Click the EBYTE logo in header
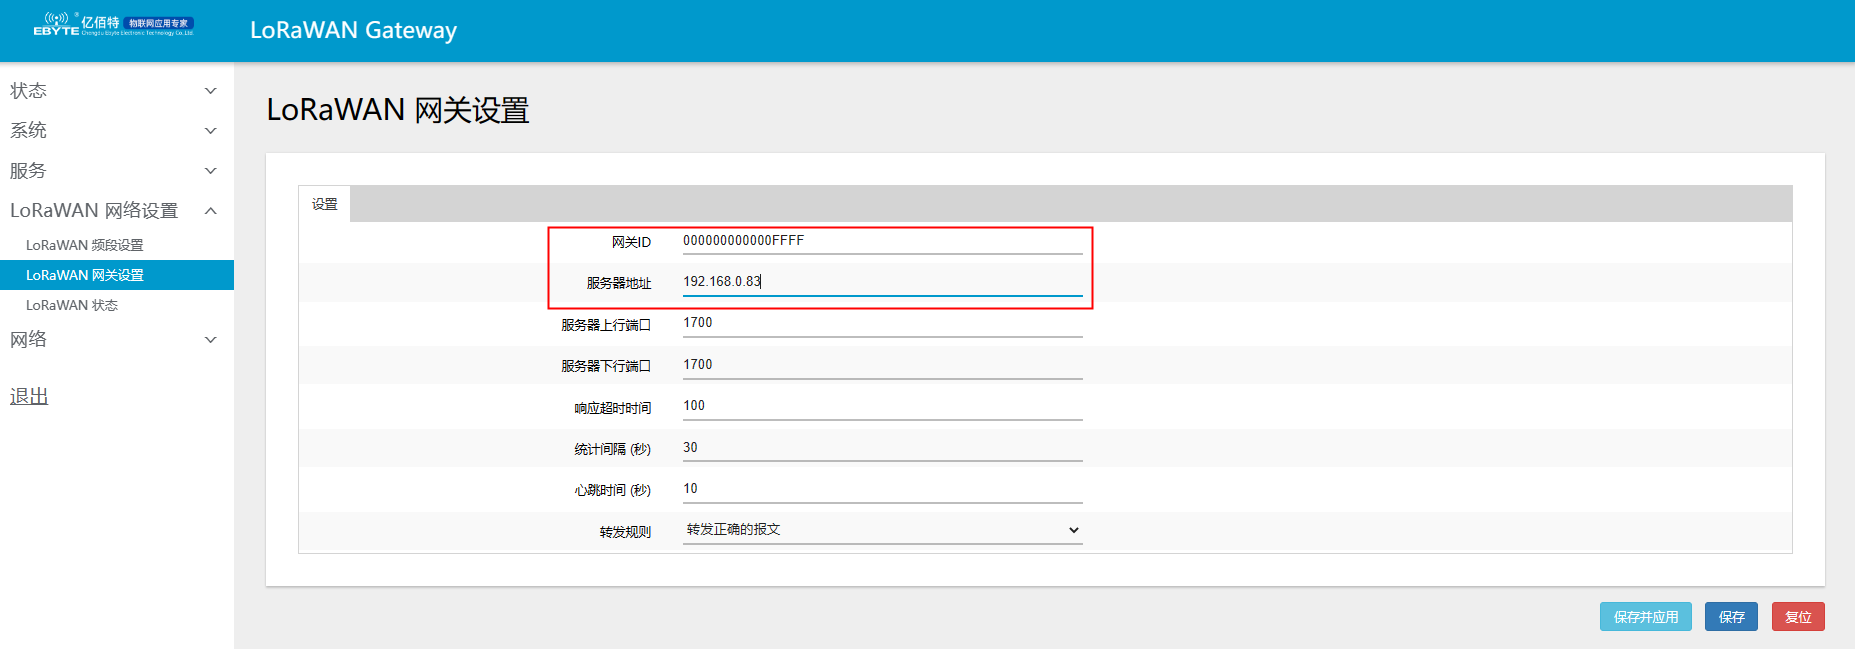 113,25
